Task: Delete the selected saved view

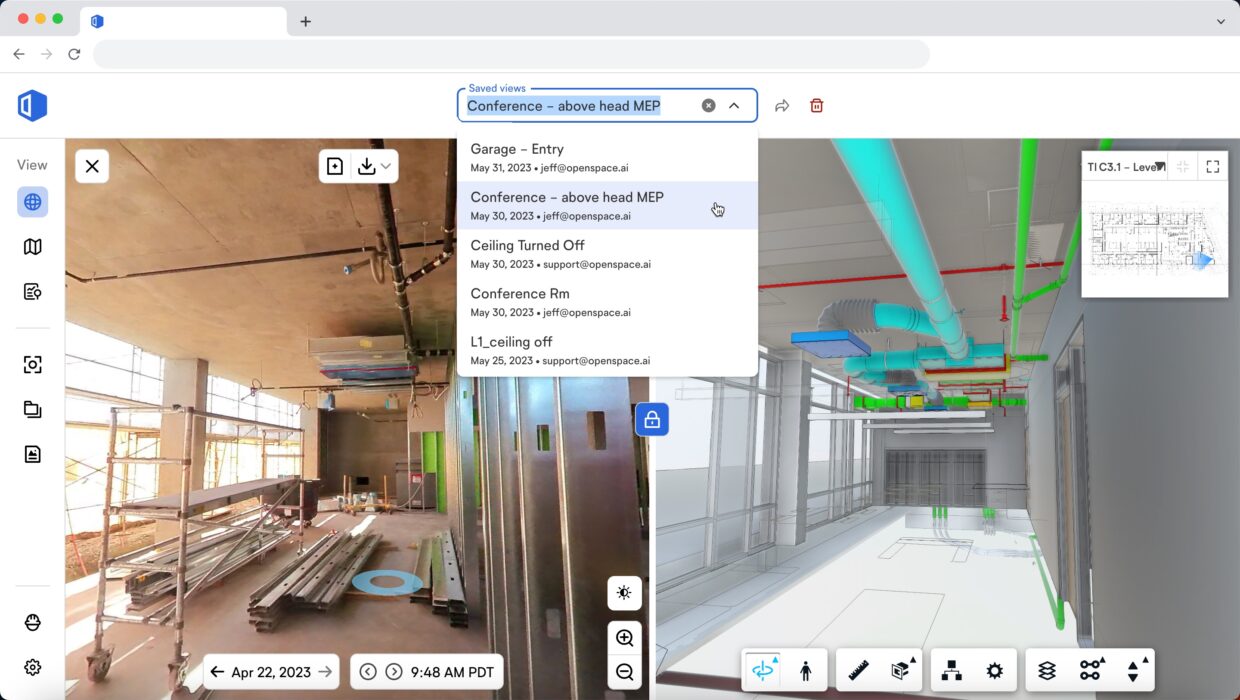Action: pyautogui.click(x=816, y=105)
